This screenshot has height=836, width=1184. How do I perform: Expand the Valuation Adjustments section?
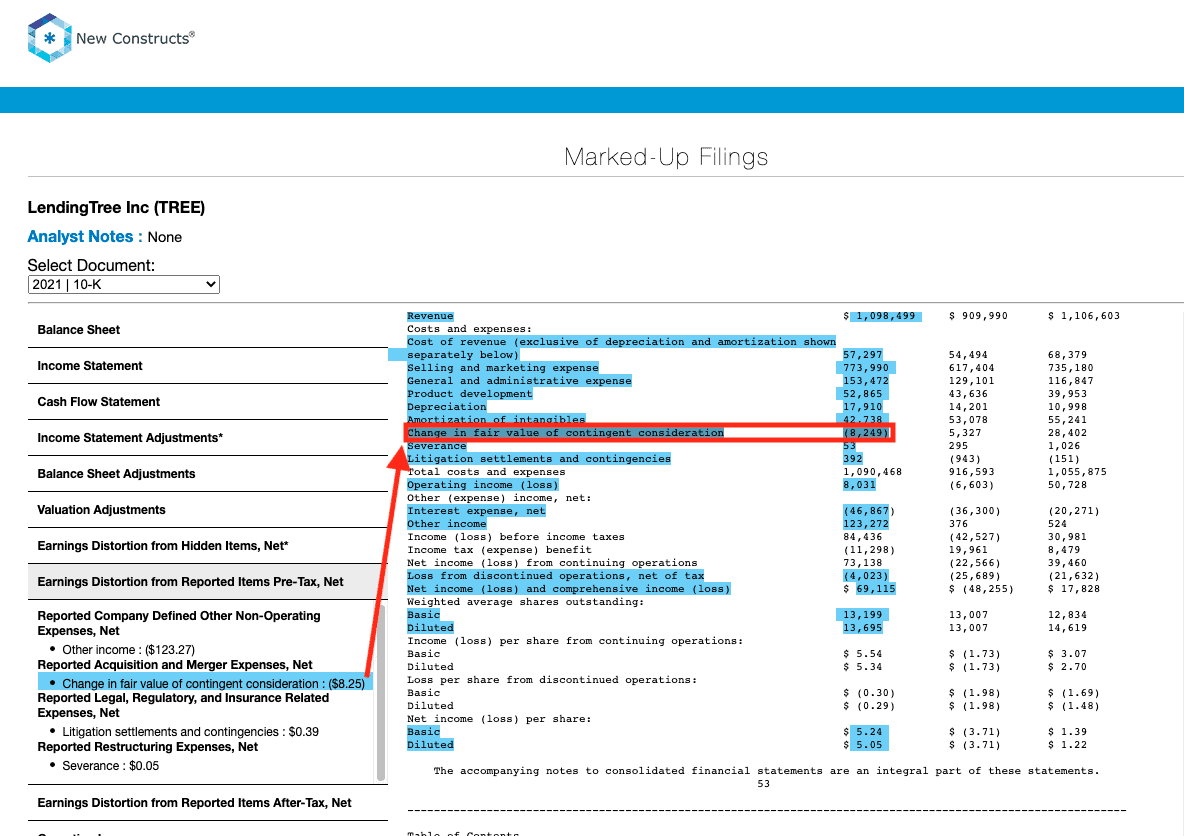tap(208, 510)
